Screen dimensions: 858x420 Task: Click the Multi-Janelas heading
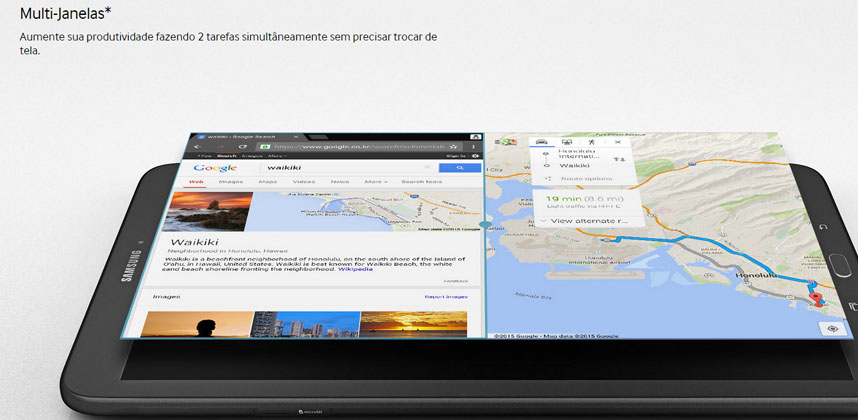tap(66, 14)
